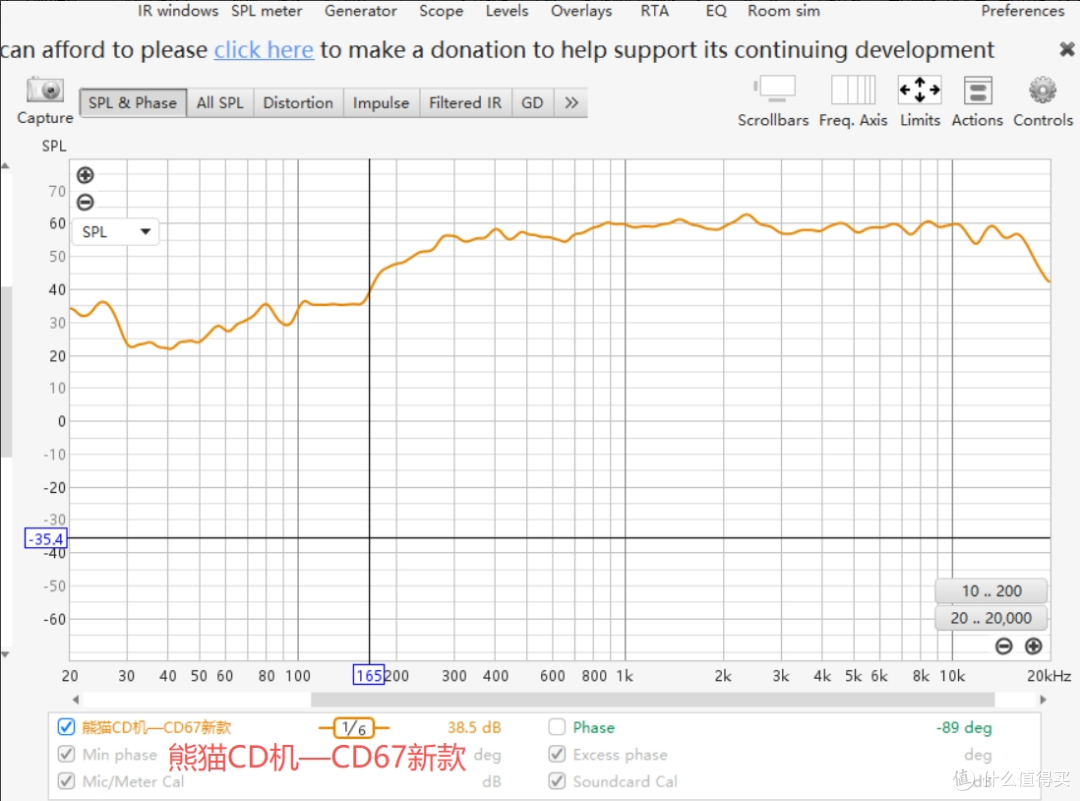
Task: Click the 165 frequency cursor readout box
Action: tap(368, 675)
